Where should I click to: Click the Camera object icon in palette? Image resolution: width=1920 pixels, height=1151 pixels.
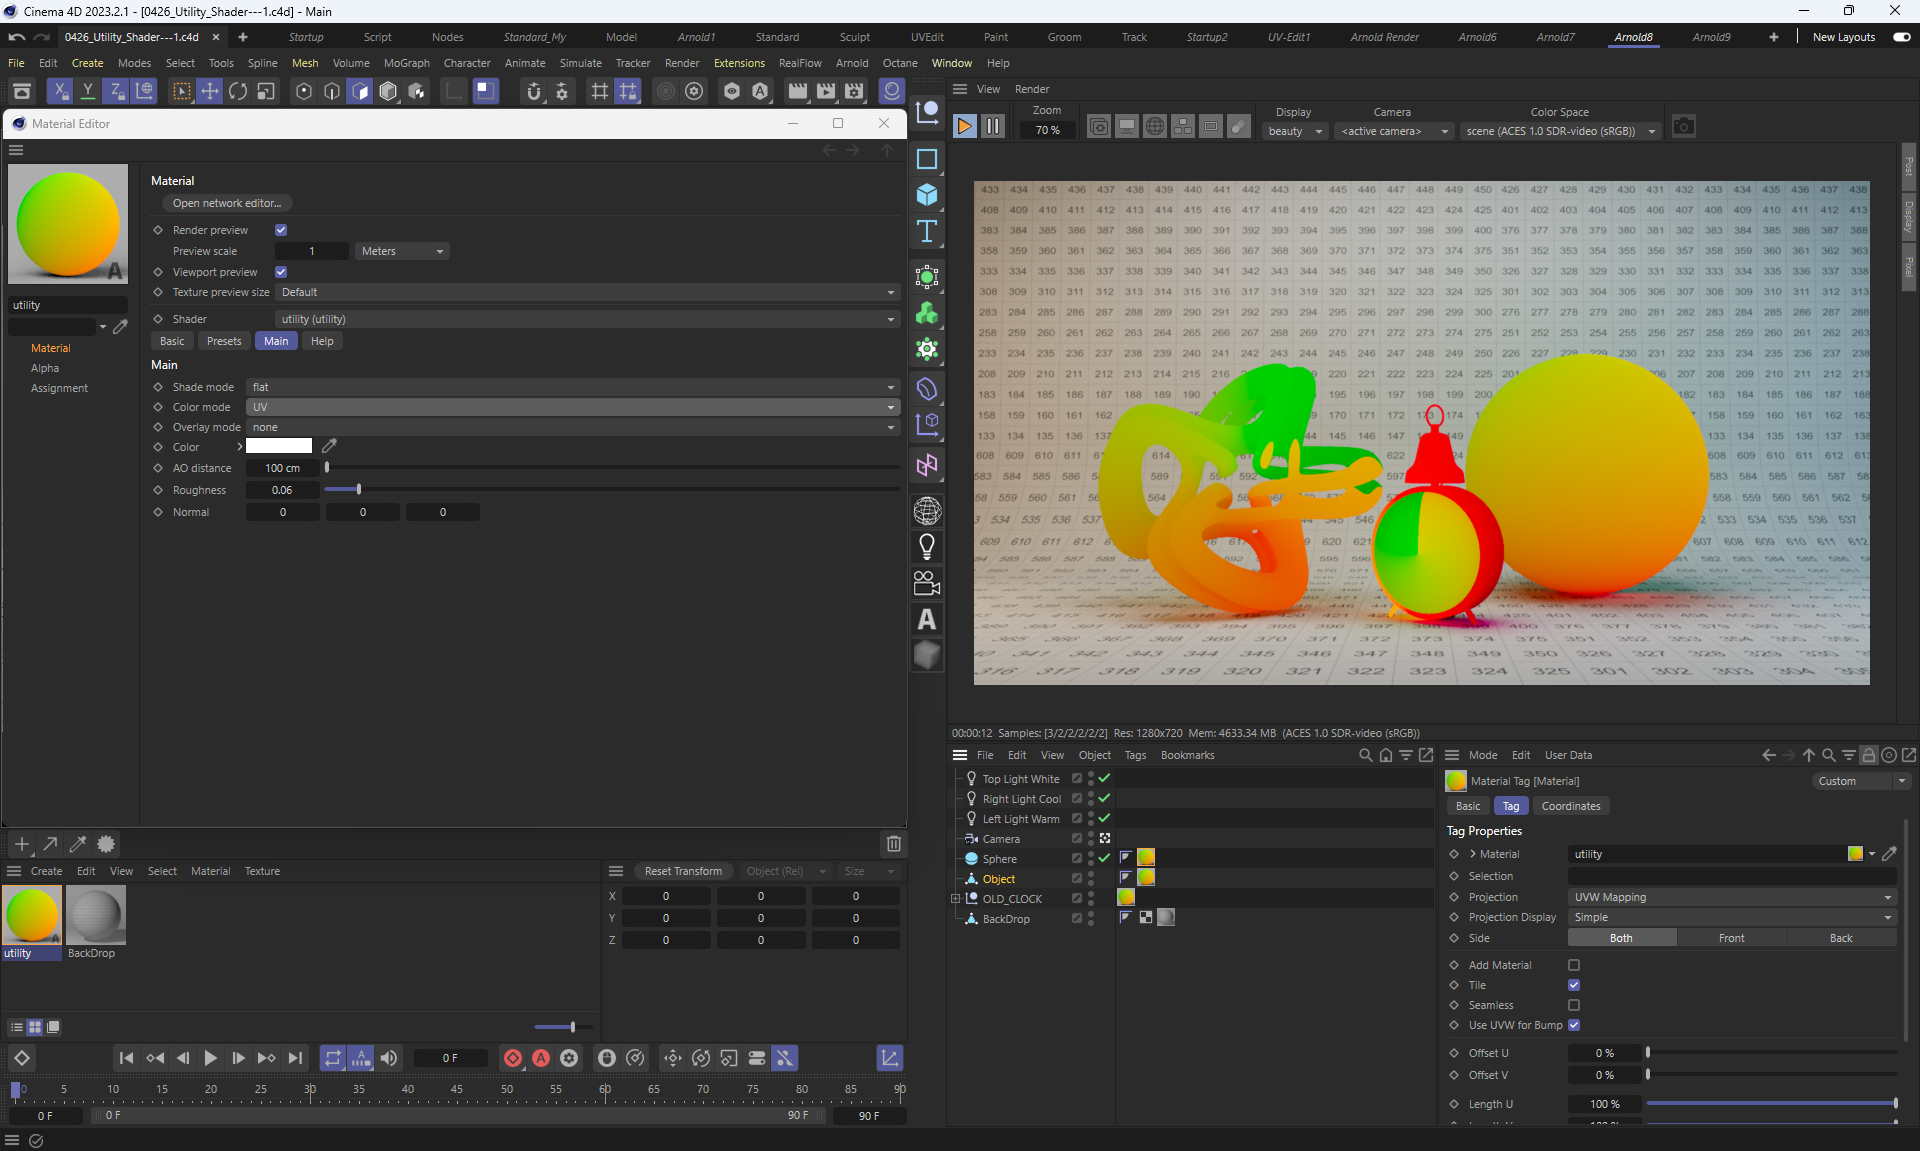pos(927,583)
